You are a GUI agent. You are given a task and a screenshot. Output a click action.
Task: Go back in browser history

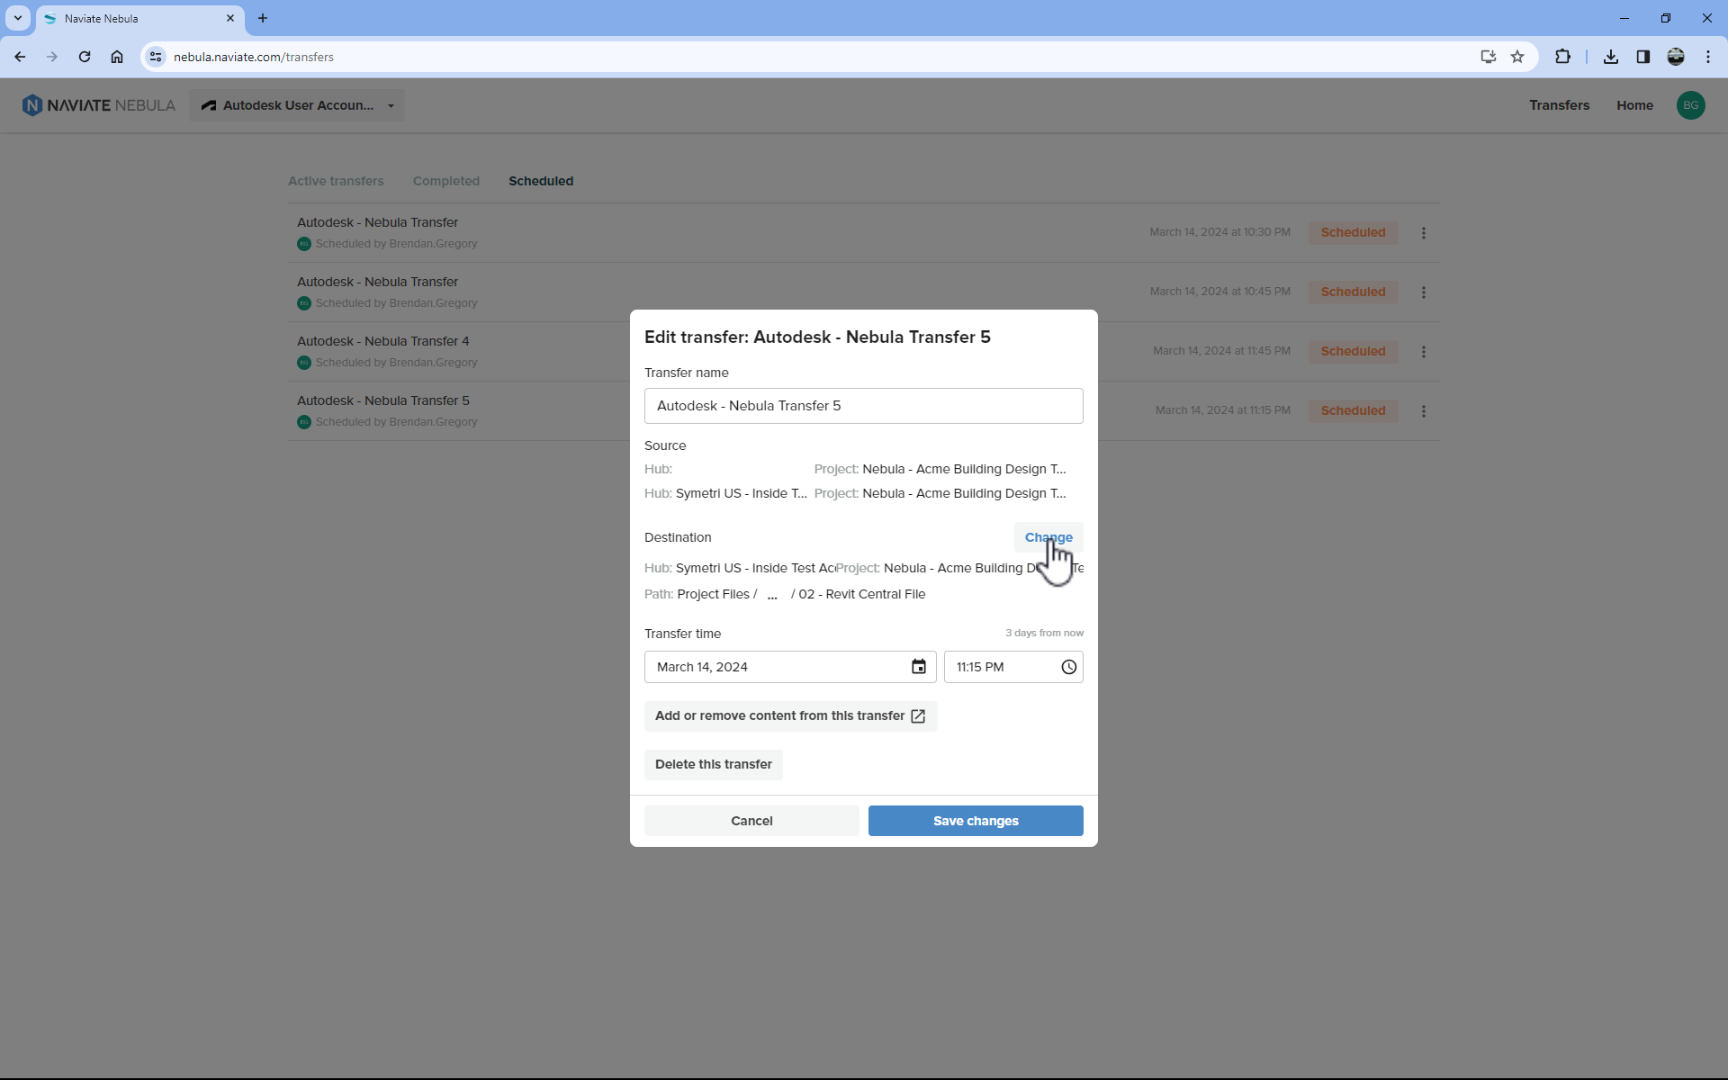point(20,57)
